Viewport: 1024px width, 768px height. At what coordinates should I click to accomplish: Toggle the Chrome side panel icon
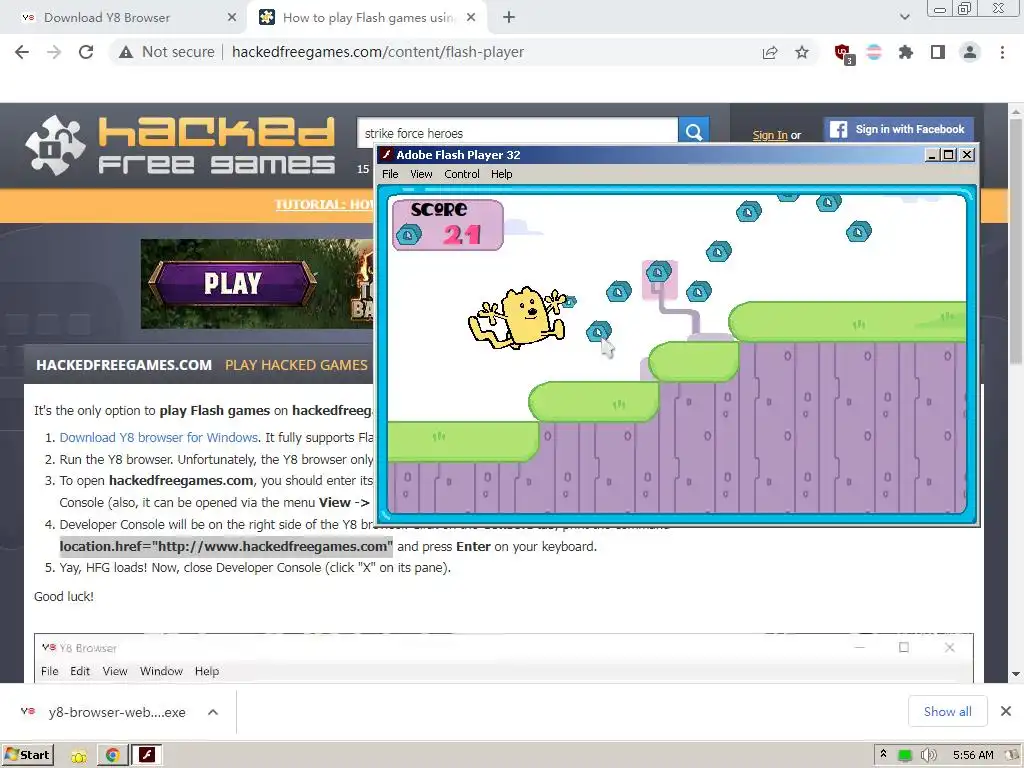point(938,52)
